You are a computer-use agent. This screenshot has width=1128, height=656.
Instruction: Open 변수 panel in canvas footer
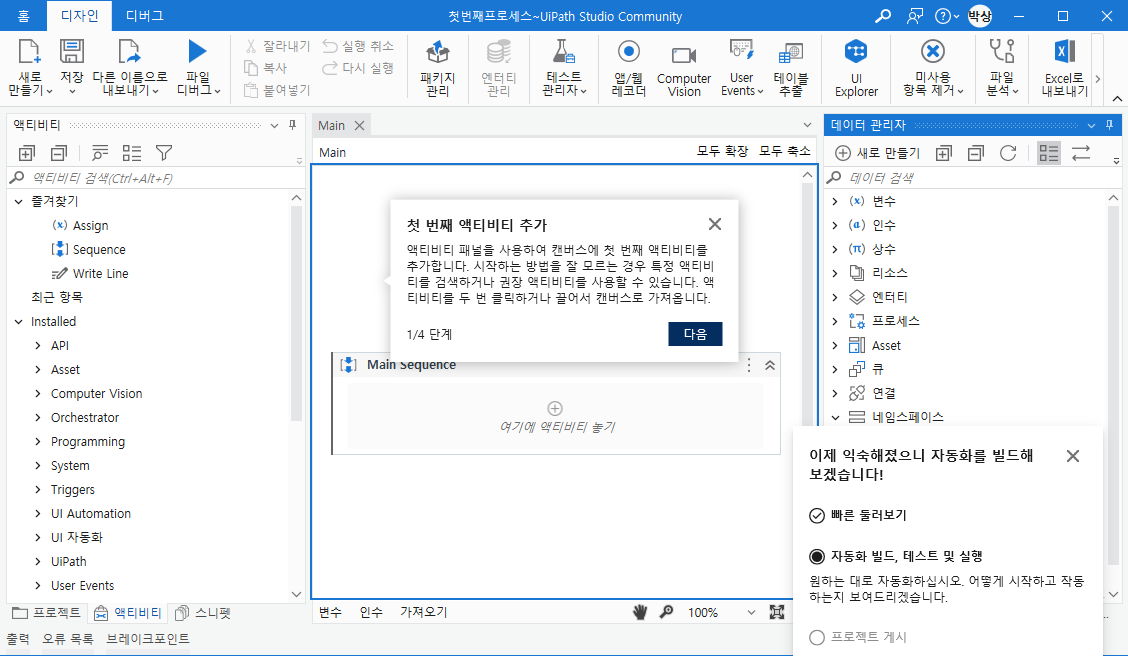[330, 612]
